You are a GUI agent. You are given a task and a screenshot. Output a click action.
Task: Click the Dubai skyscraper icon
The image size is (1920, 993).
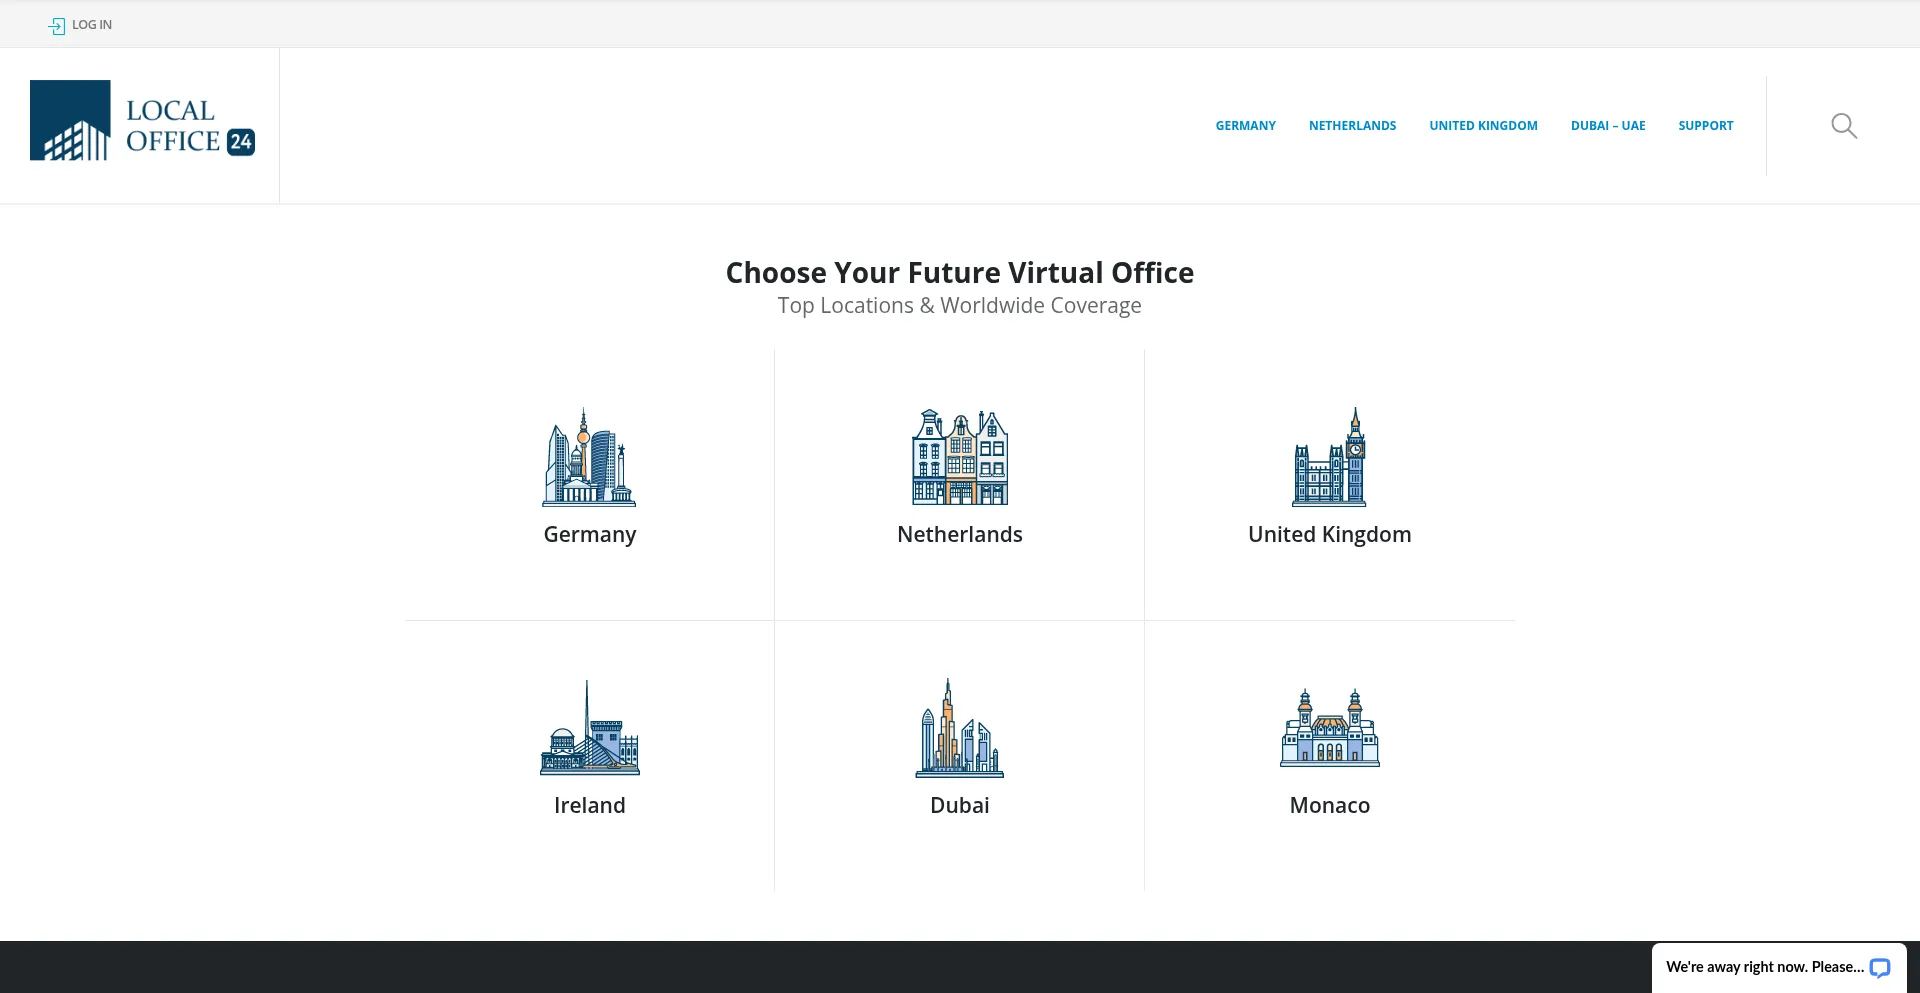[x=959, y=728]
